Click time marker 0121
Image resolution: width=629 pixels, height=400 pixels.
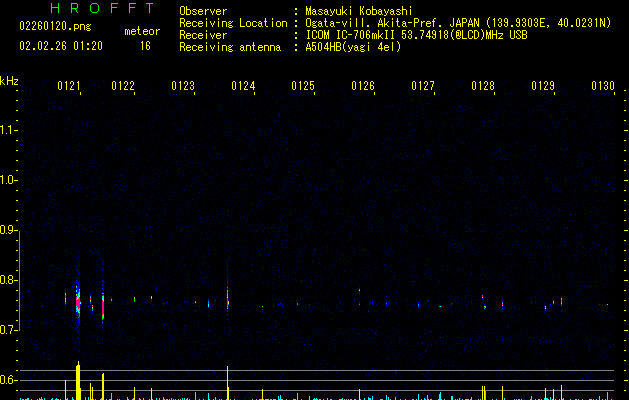(x=69, y=86)
